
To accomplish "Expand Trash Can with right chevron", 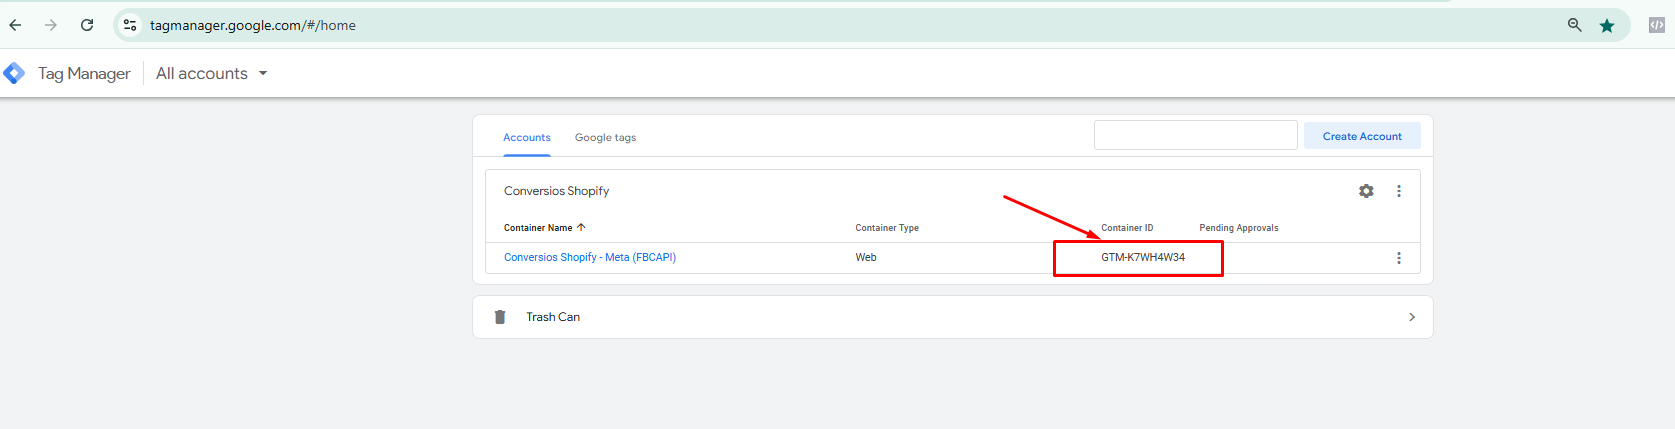I will tap(1412, 317).
